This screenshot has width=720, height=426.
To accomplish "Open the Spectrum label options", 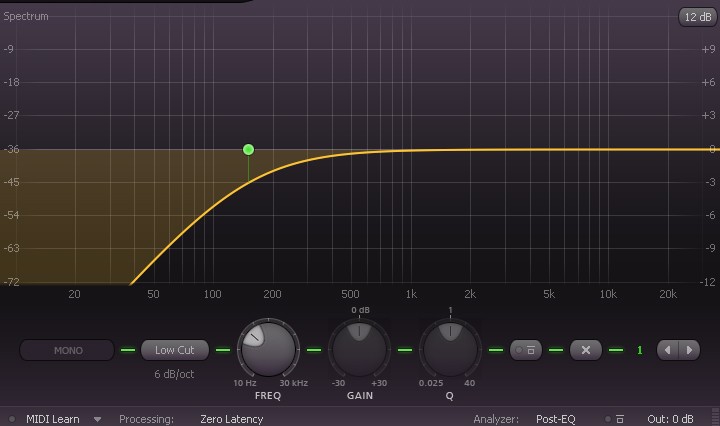I will pyautogui.click(x=26, y=16).
